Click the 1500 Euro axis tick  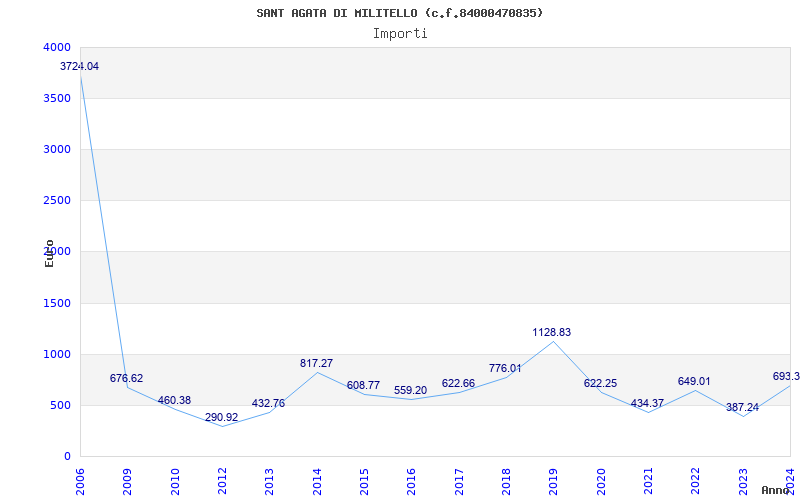[x=58, y=304]
